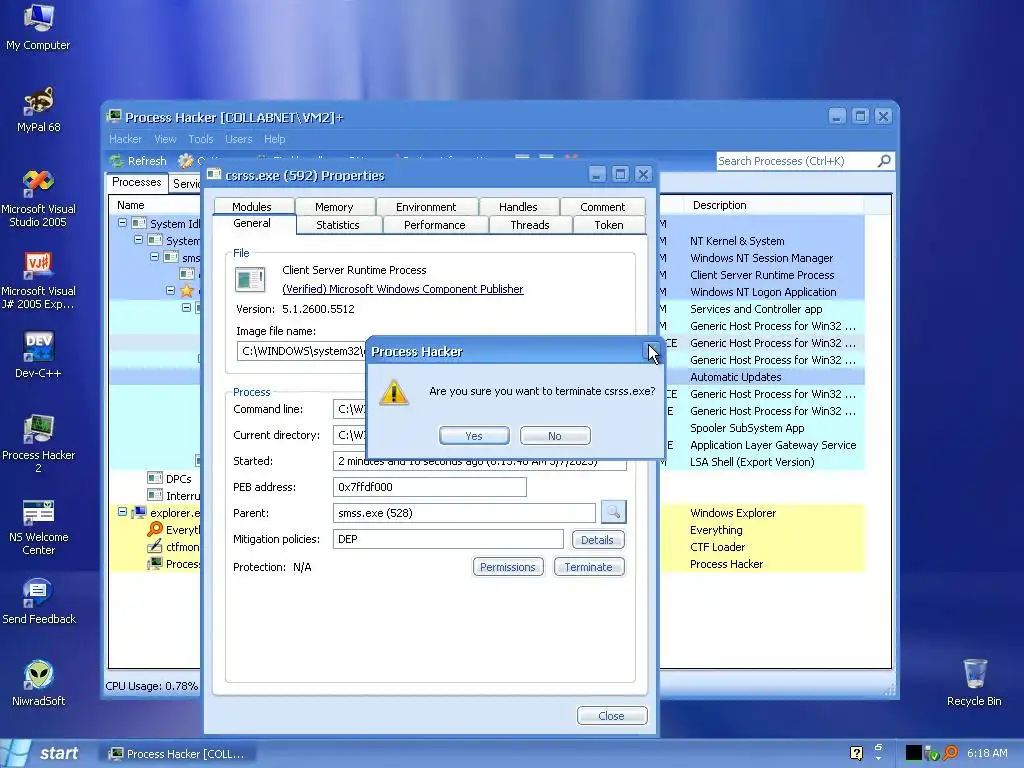Switch to the Threads tab
1024x768 pixels.
pos(530,225)
